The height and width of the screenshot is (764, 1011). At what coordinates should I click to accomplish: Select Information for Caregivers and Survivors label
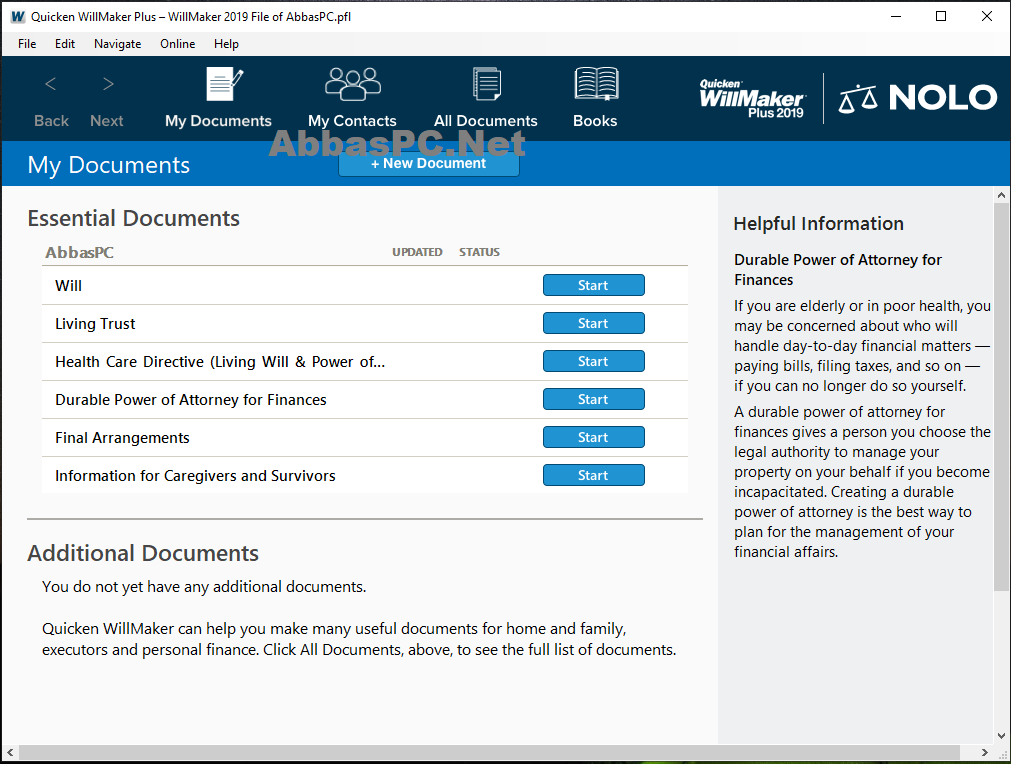195,476
